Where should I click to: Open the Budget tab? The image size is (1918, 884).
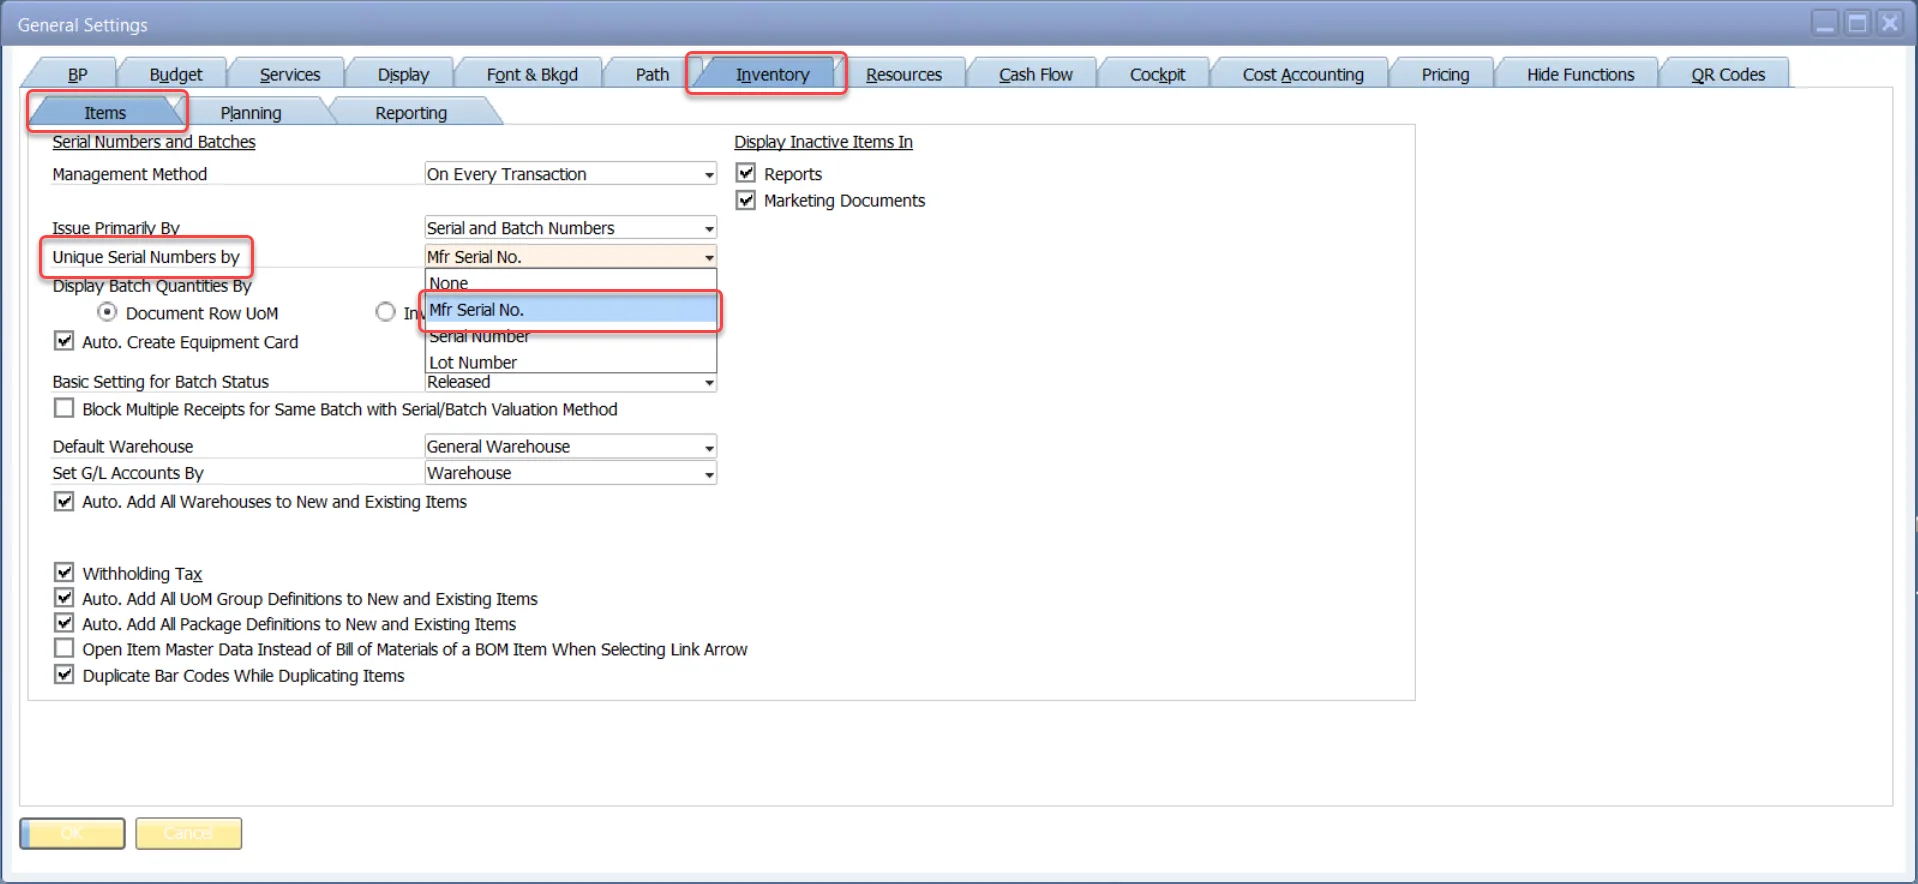pos(175,74)
